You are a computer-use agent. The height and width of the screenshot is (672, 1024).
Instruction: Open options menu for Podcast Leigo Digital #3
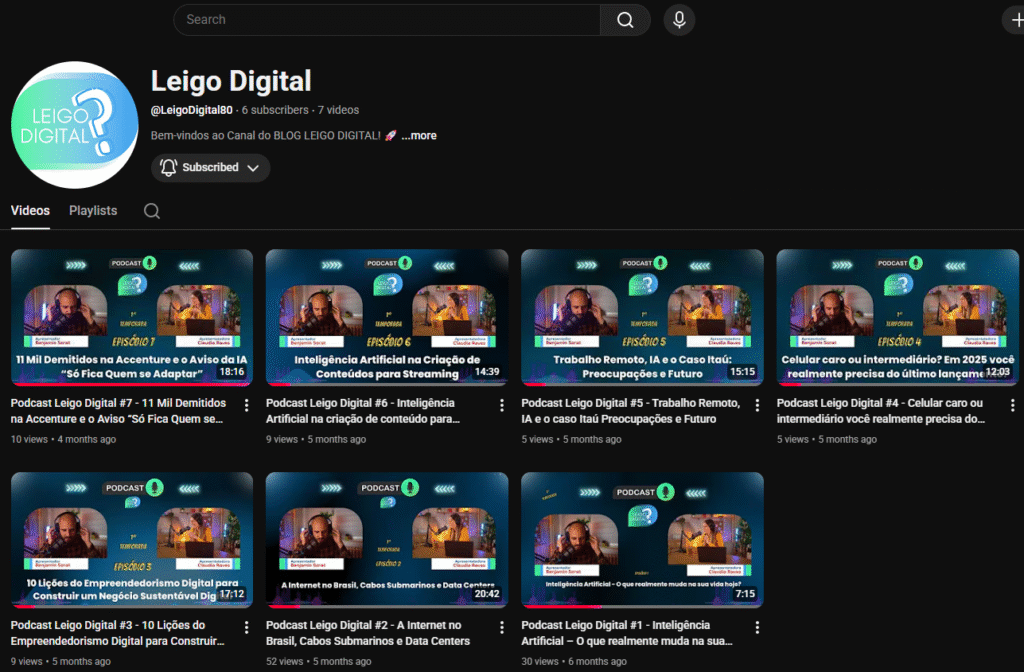[x=245, y=628]
